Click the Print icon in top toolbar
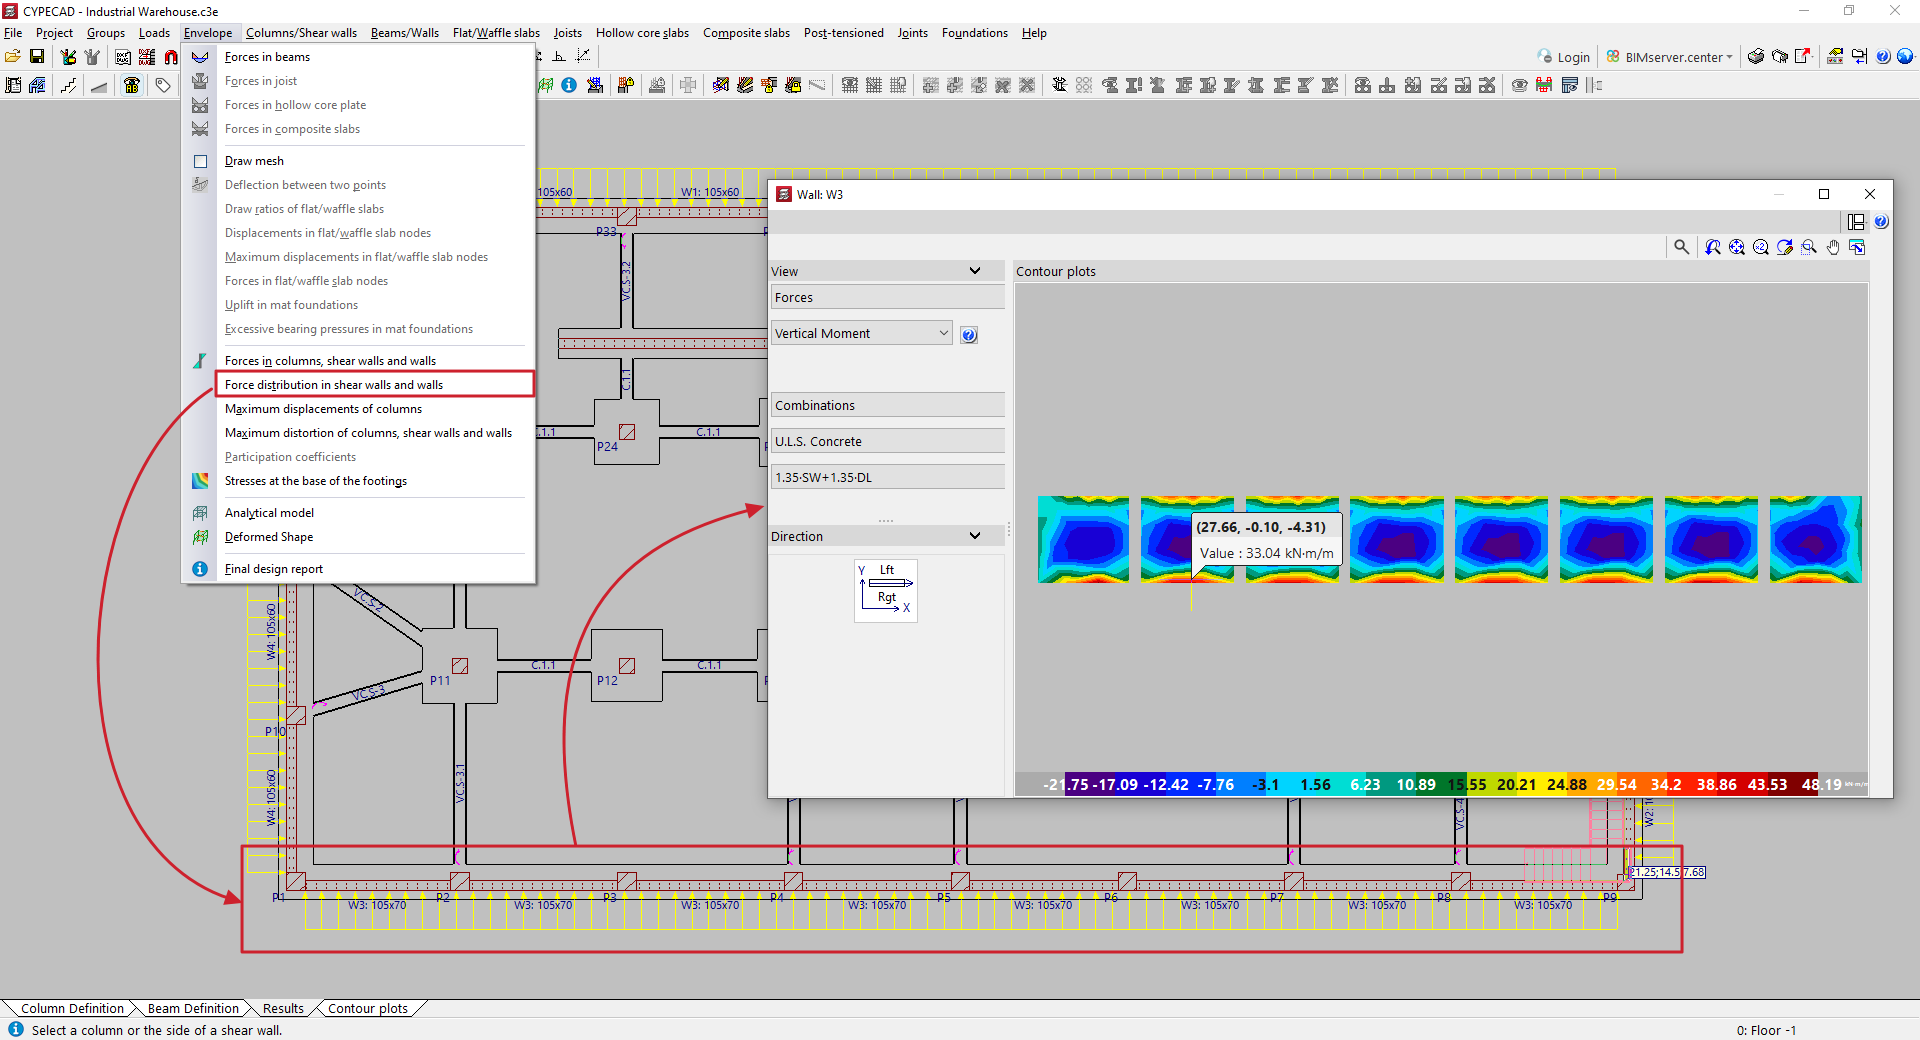 coord(1755,57)
